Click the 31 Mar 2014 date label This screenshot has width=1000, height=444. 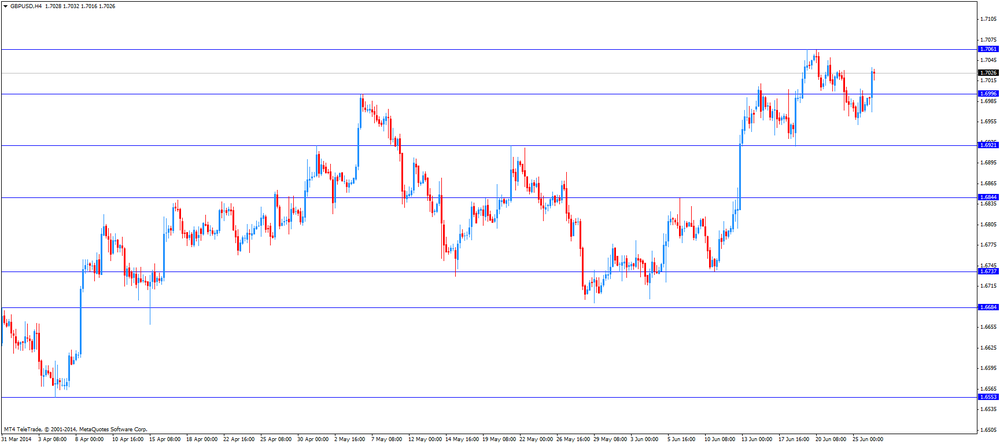pyautogui.click(x=17, y=440)
